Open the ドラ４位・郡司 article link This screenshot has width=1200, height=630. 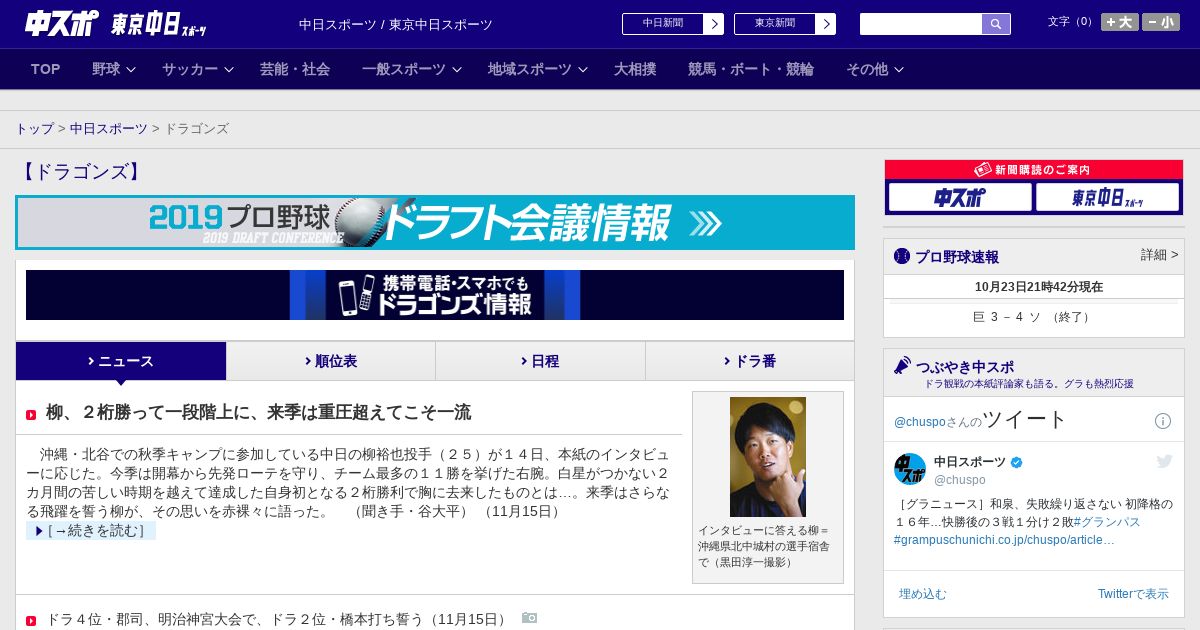pos(278,619)
